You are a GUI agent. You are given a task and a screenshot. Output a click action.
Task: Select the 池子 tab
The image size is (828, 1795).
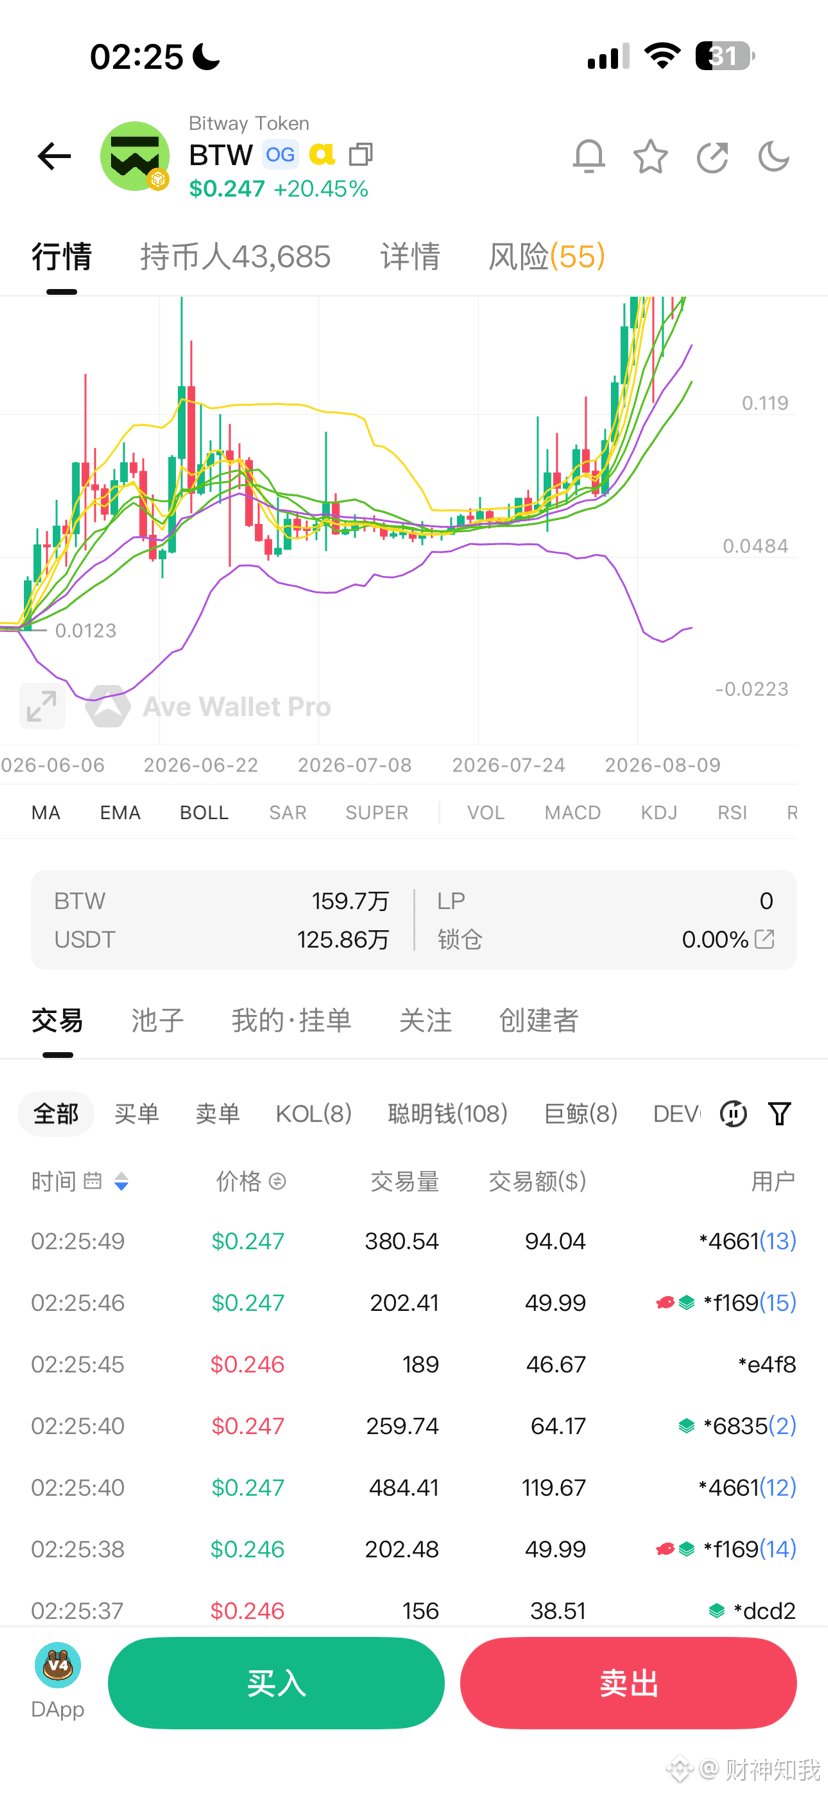pos(158,1020)
